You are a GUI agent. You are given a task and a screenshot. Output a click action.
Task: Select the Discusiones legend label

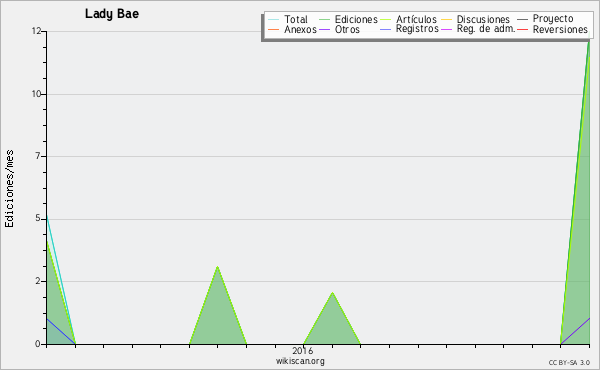(483, 19)
